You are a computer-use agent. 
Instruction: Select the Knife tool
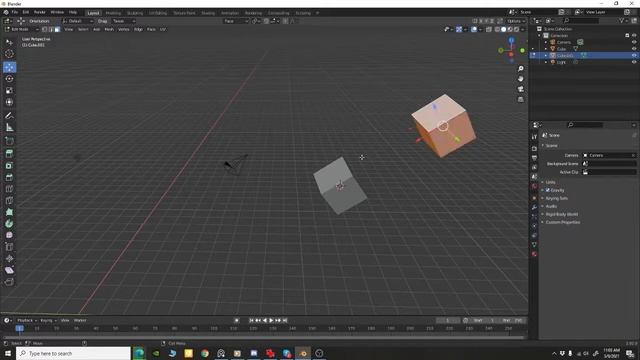click(9, 200)
